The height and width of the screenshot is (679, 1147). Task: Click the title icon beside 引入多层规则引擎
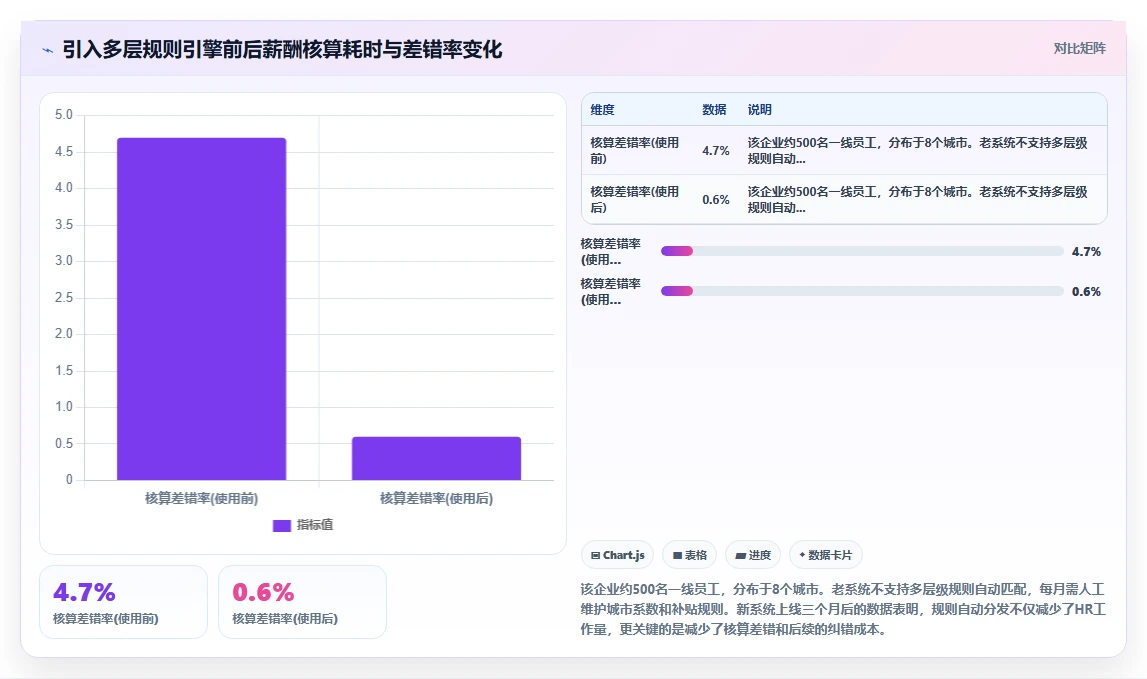pos(48,50)
